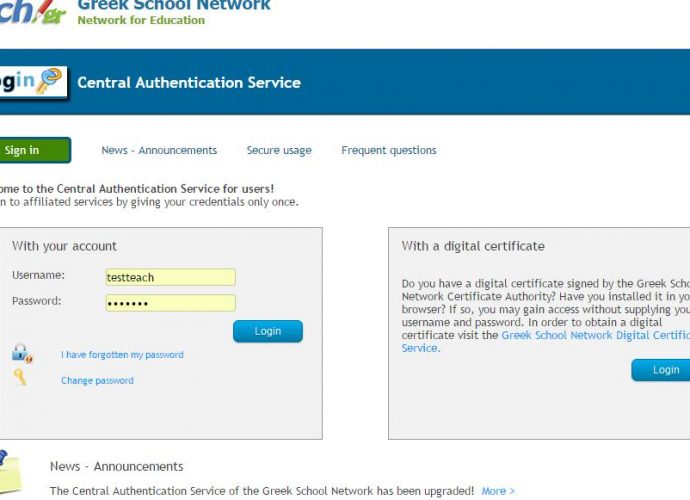Click the News - Announcements section heading

pyautogui.click(x=117, y=466)
